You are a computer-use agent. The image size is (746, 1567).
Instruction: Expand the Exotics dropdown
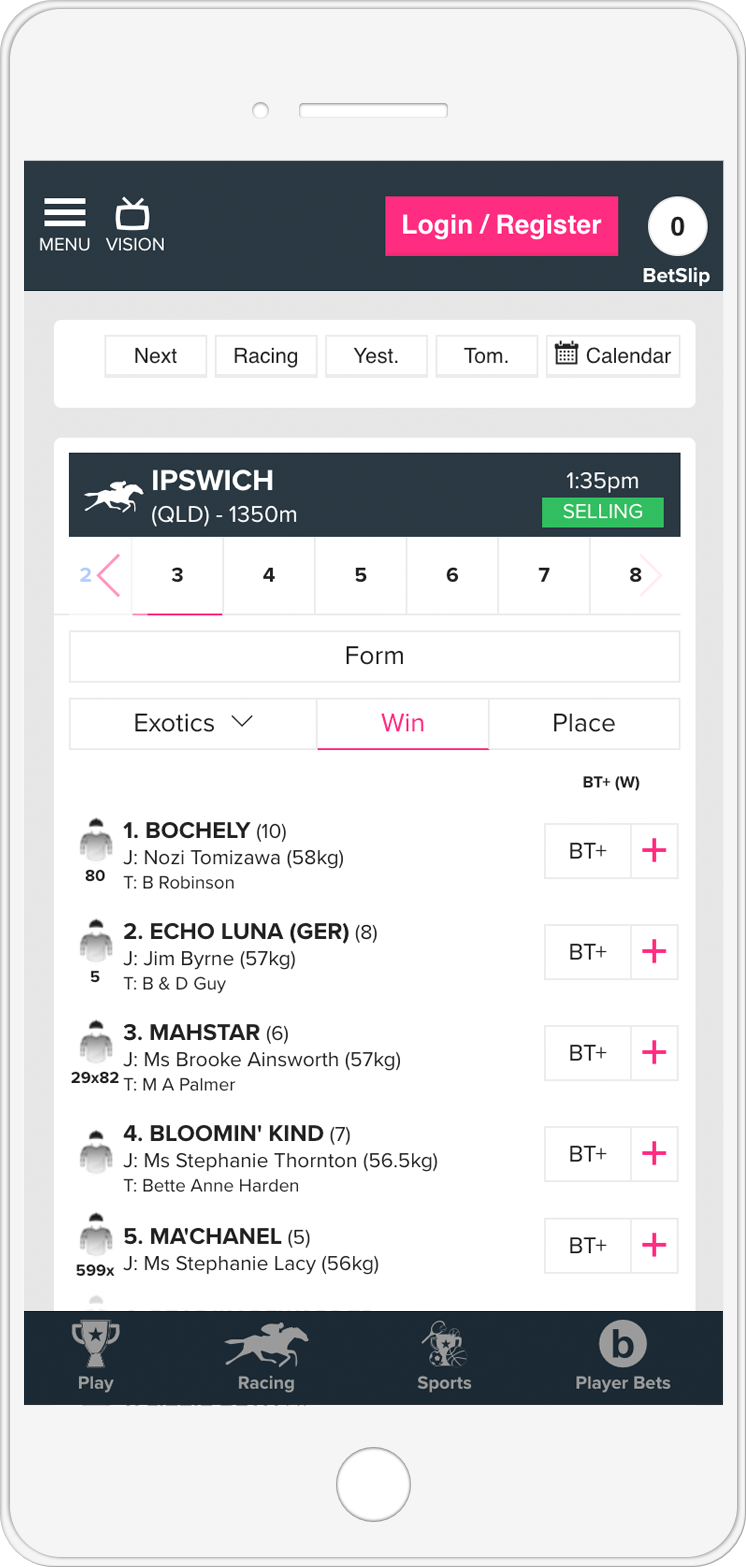click(x=193, y=723)
